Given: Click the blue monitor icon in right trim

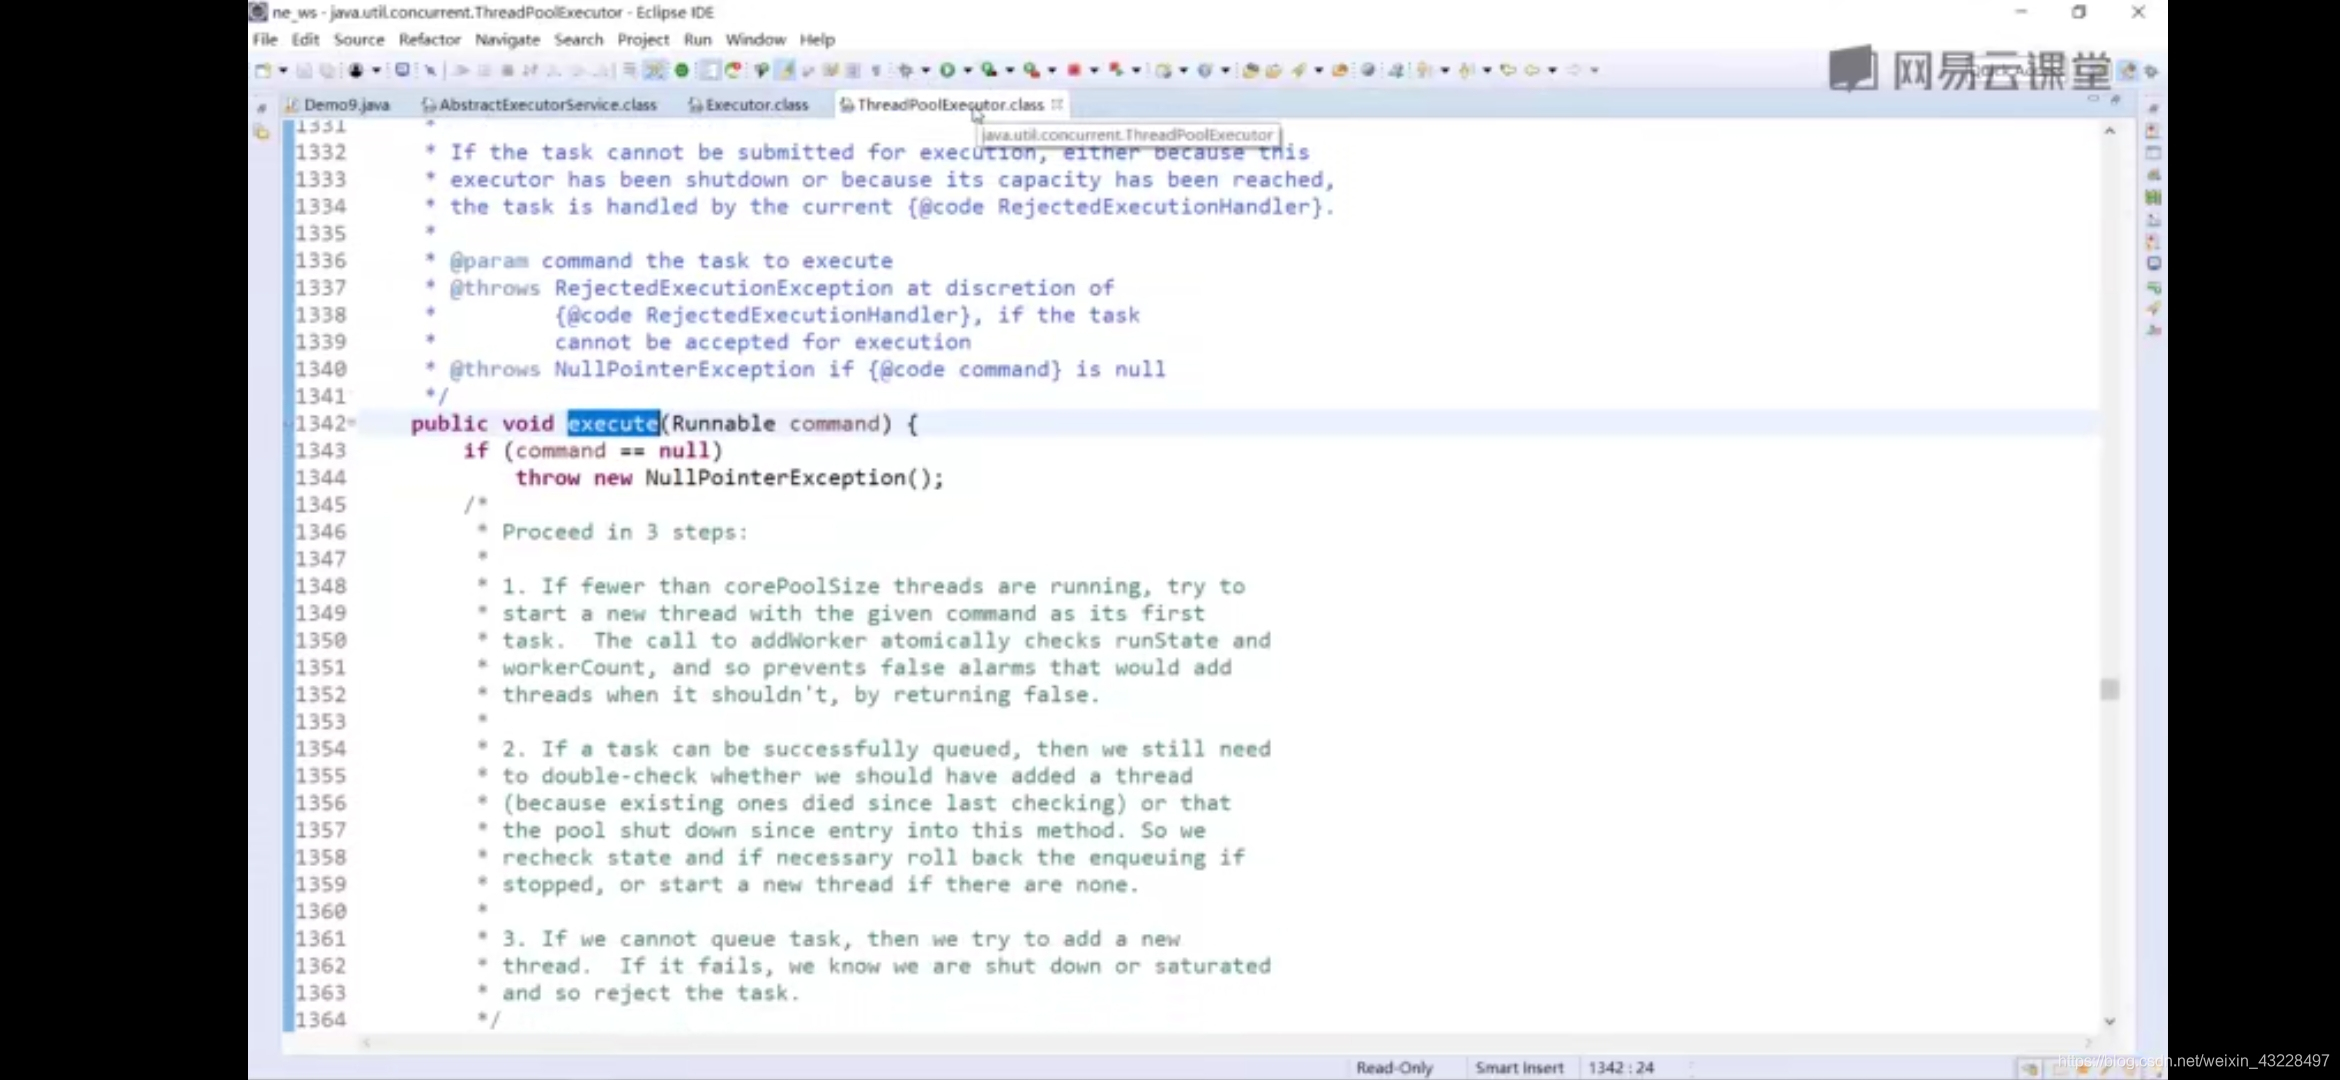Looking at the screenshot, I should point(2154,263).
